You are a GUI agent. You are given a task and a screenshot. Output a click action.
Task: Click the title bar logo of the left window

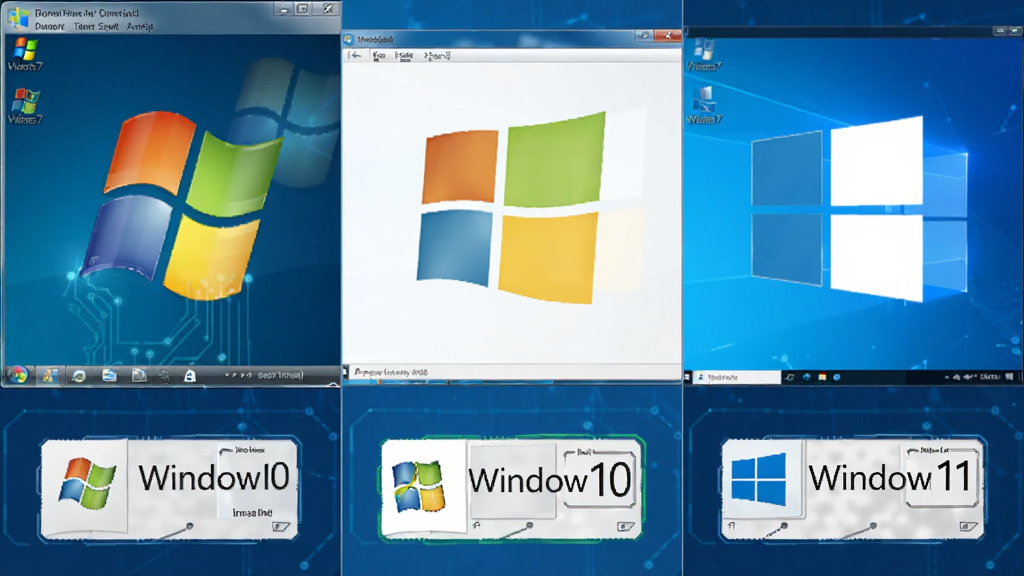coord(18,18)
